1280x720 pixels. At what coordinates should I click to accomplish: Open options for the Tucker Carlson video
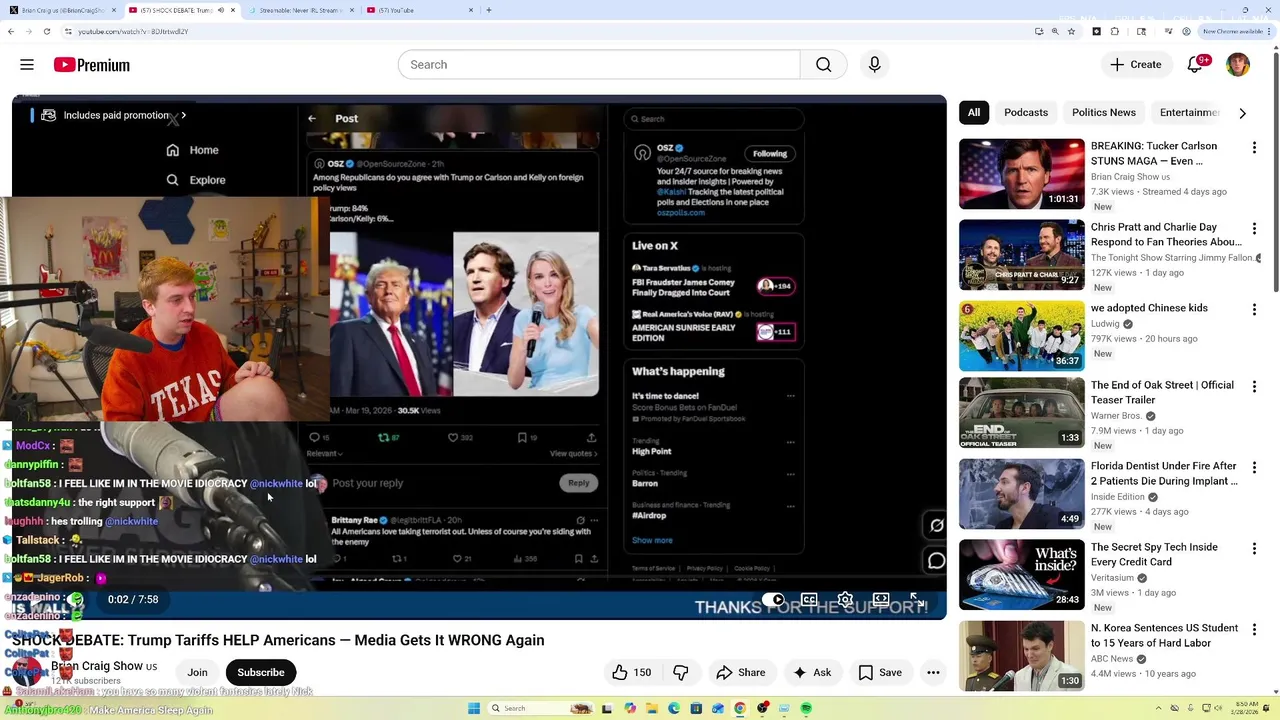click(1254, 148)
